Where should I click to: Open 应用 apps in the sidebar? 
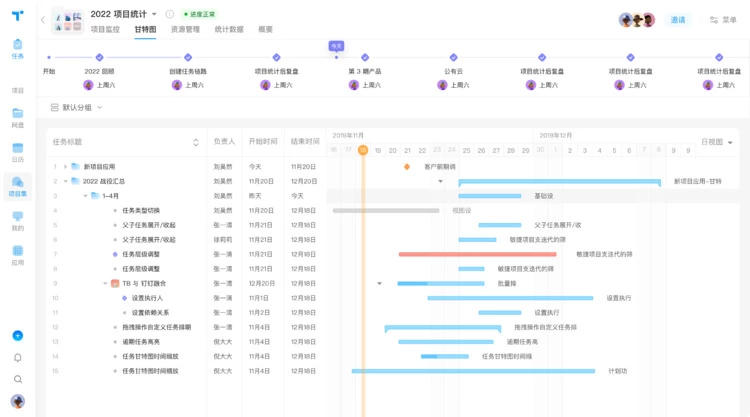[17, 255]
